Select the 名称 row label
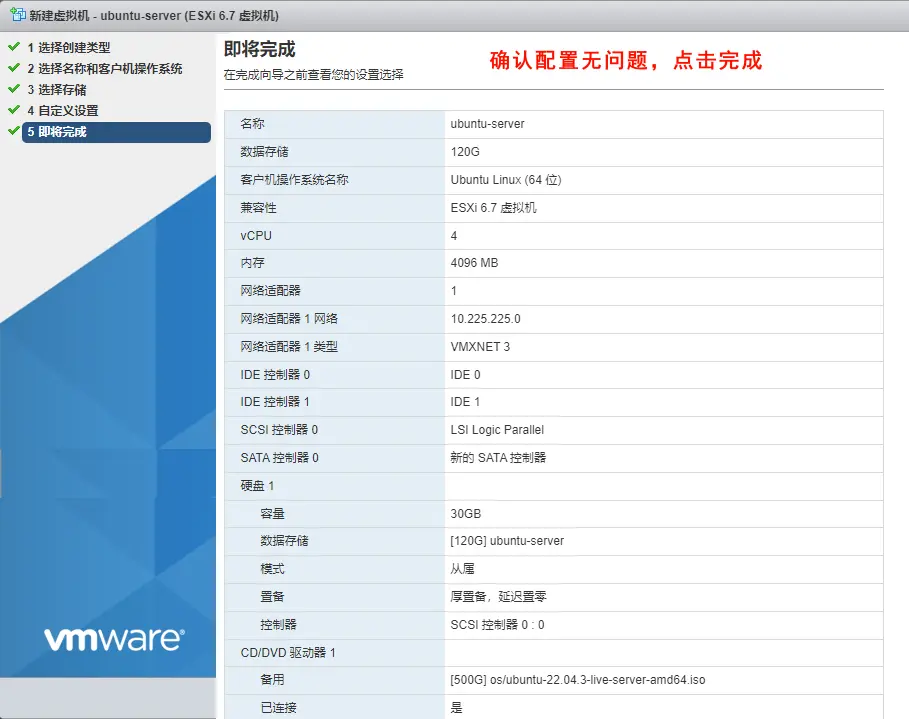 pyautogui.click(x=253, y=124)
